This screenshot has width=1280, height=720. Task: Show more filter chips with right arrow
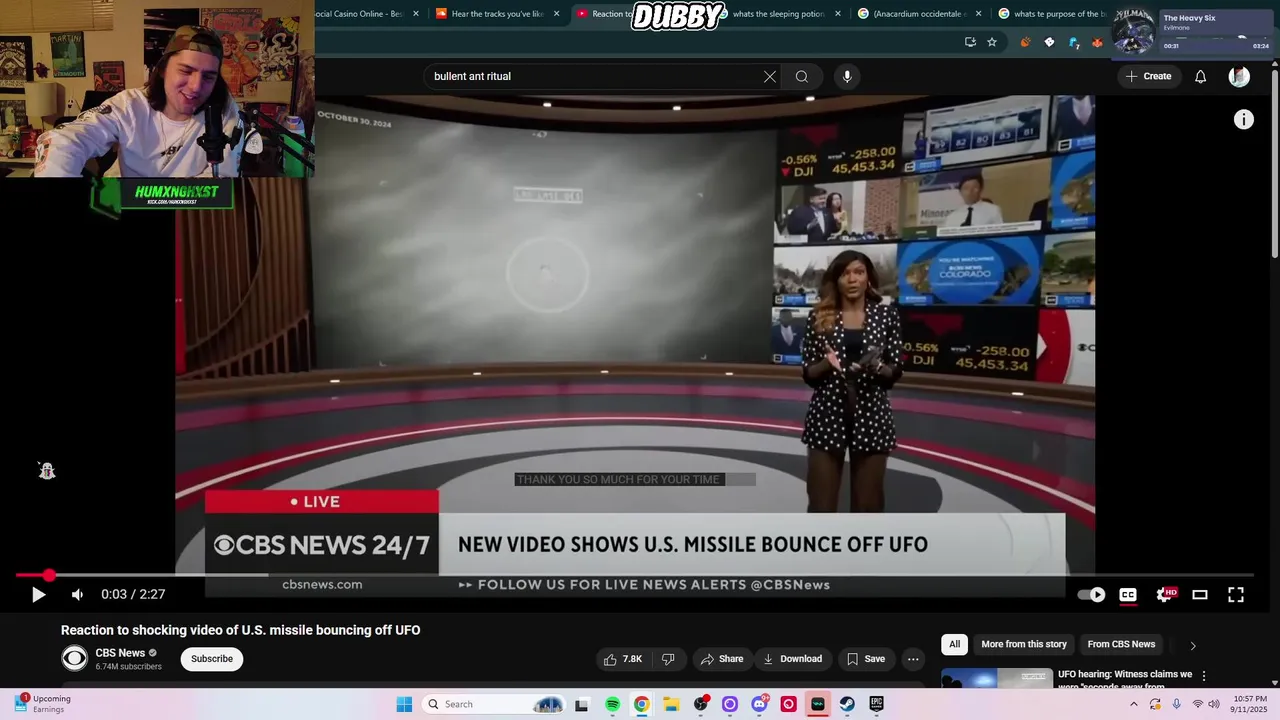1192,646
